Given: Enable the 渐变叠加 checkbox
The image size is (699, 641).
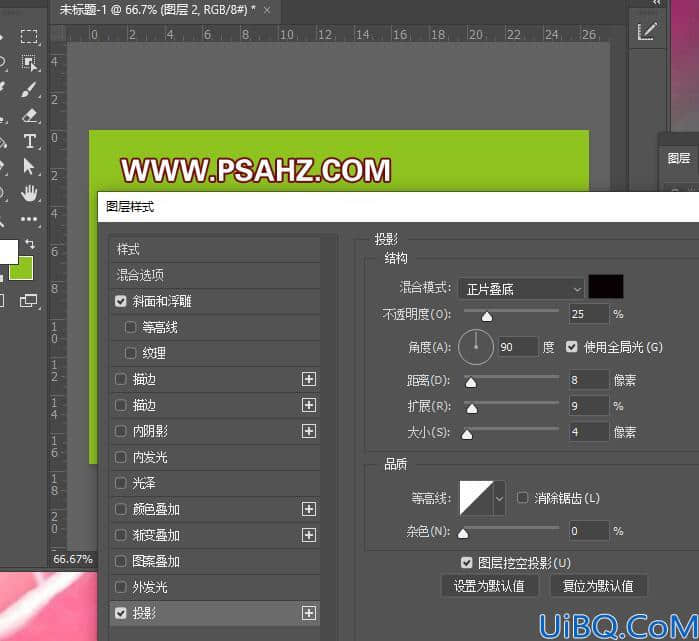Looking at the screenshot, I should [120, 535].
